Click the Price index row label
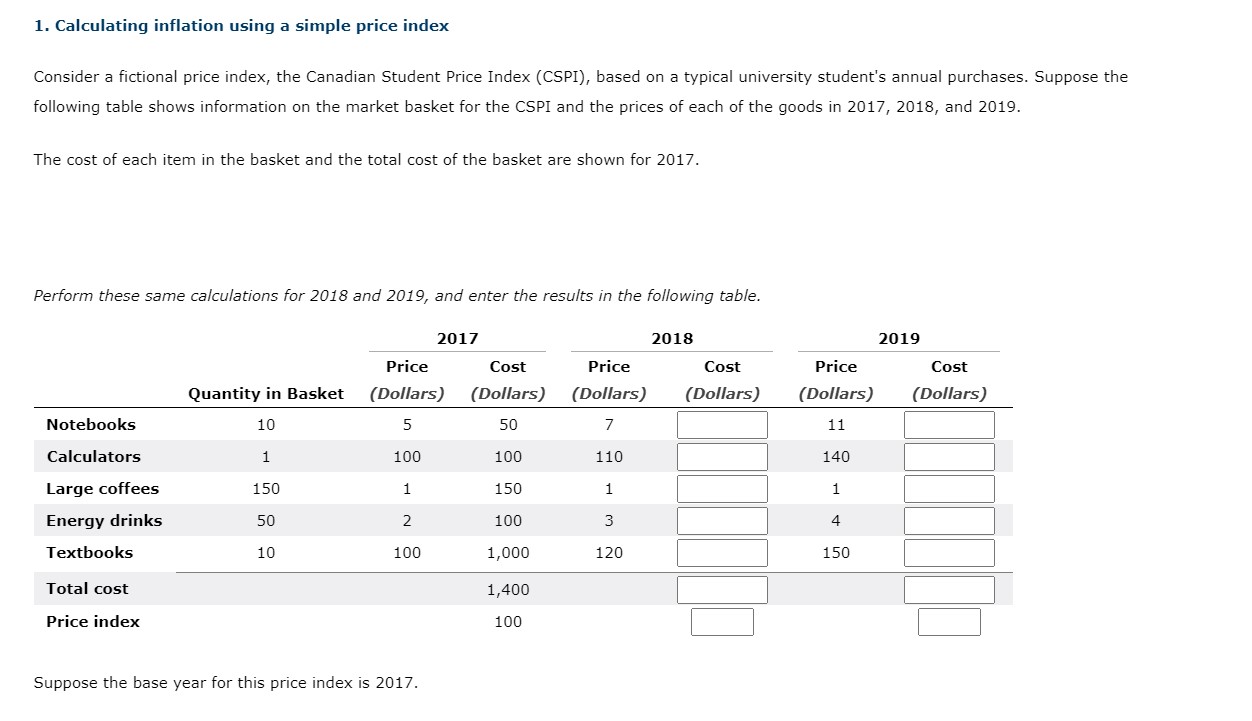Image resolution: width=1252 pixels, height=721 pixels. pyautogui.click(x=93, y=621)
